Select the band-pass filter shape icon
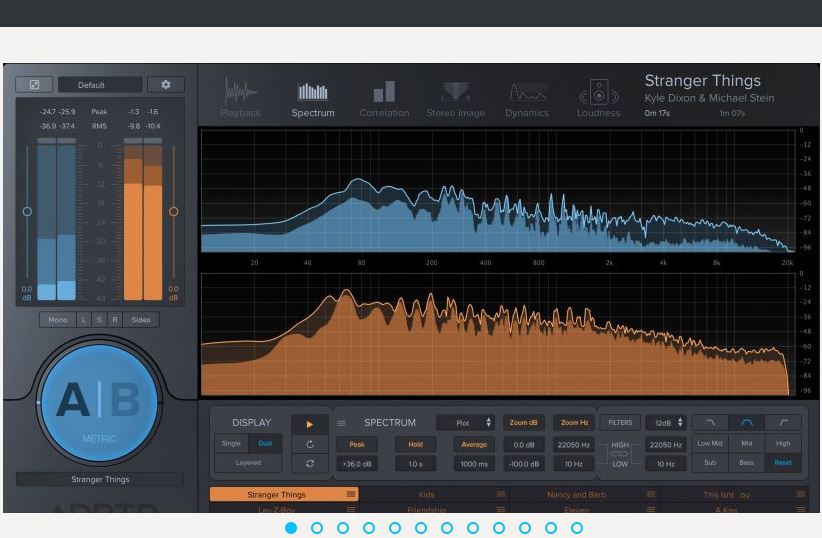Image resolution: width=822 pixels, height=538 pixels. coord(747,423)
